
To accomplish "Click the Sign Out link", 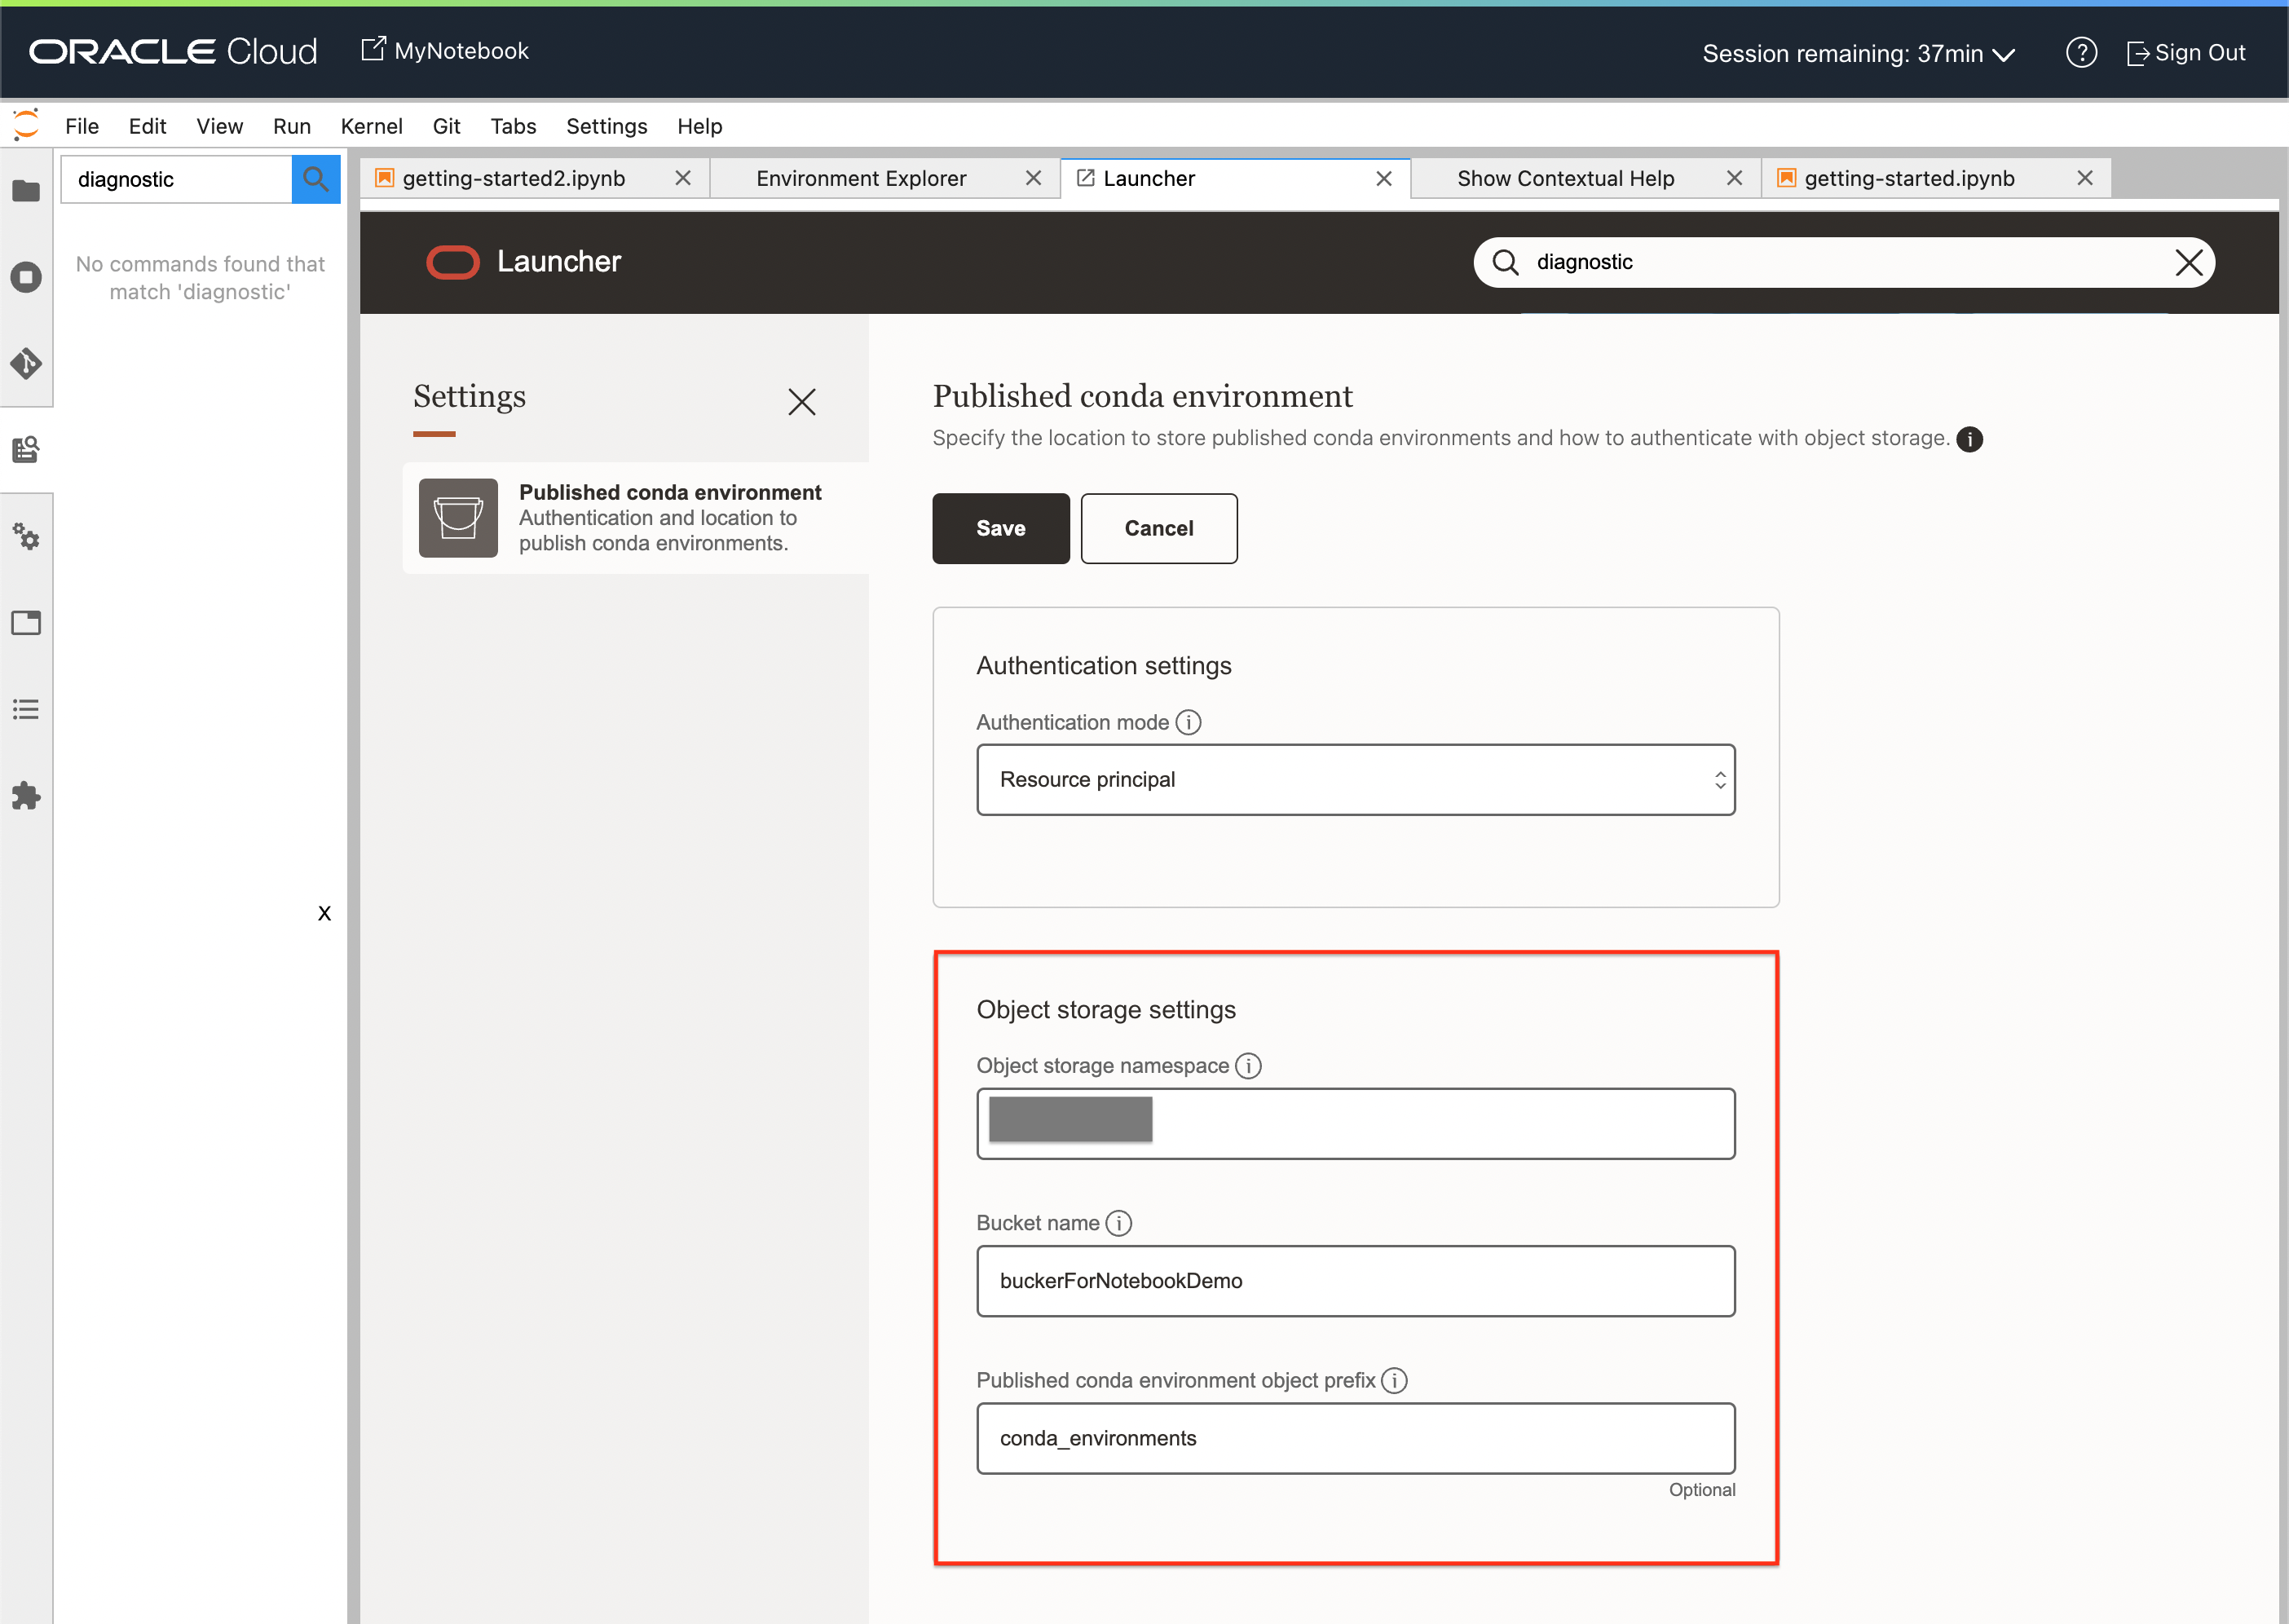I will click(2186, 53).
